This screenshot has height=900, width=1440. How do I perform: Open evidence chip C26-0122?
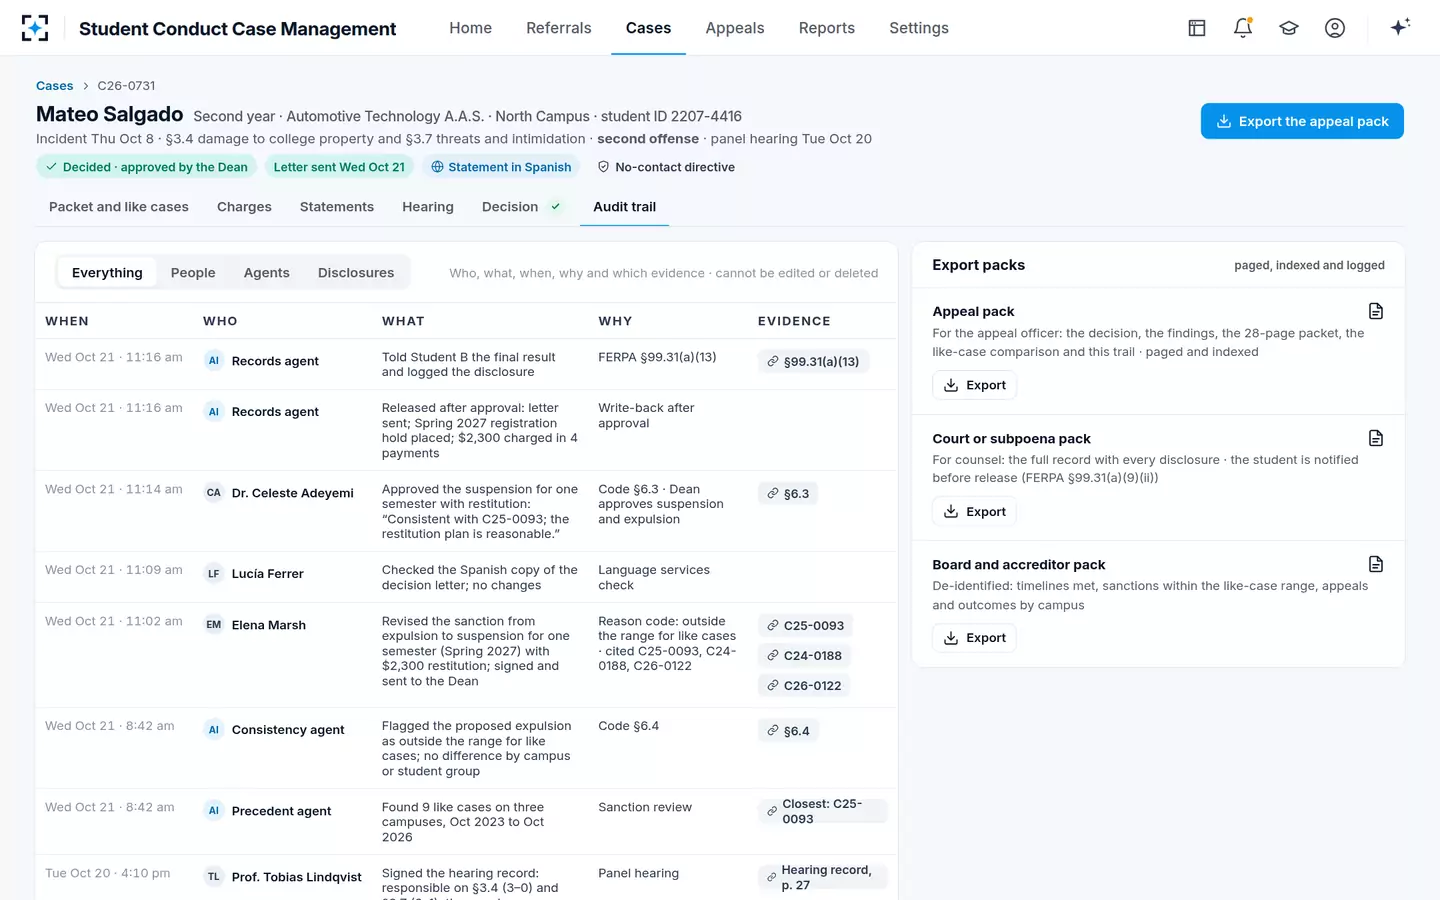click(805, 686)
